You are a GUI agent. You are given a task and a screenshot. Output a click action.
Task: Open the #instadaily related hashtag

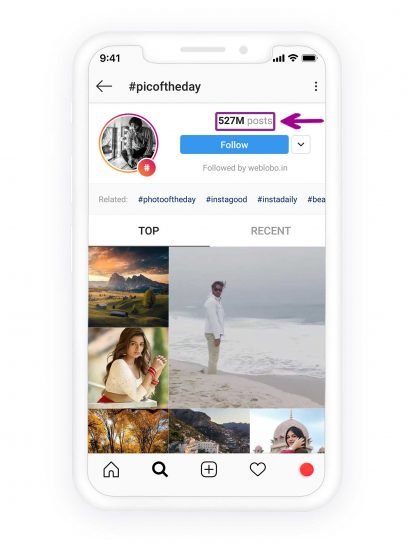(x=277, y=199)
